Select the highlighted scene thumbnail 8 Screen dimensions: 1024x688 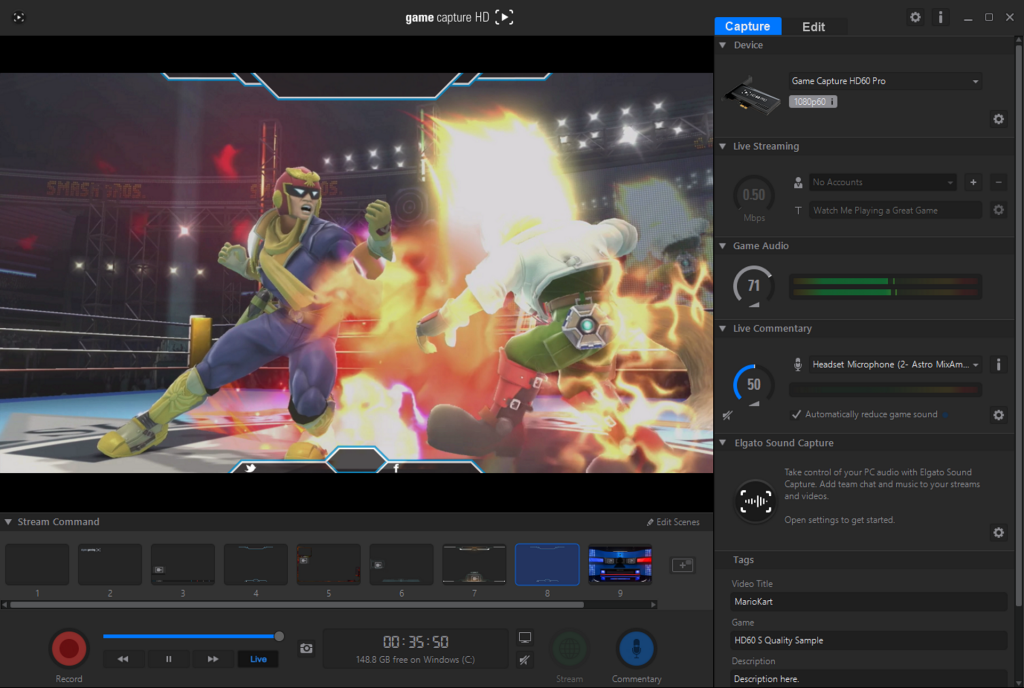547,564
